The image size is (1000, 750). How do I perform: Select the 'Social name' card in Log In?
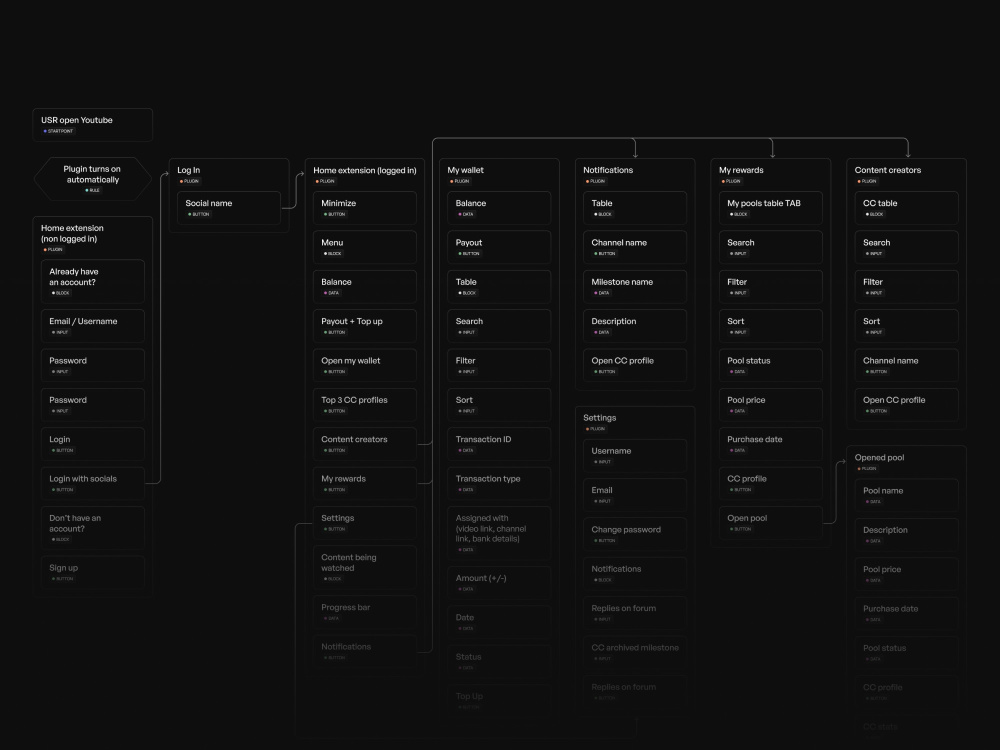tap(229, 208)
